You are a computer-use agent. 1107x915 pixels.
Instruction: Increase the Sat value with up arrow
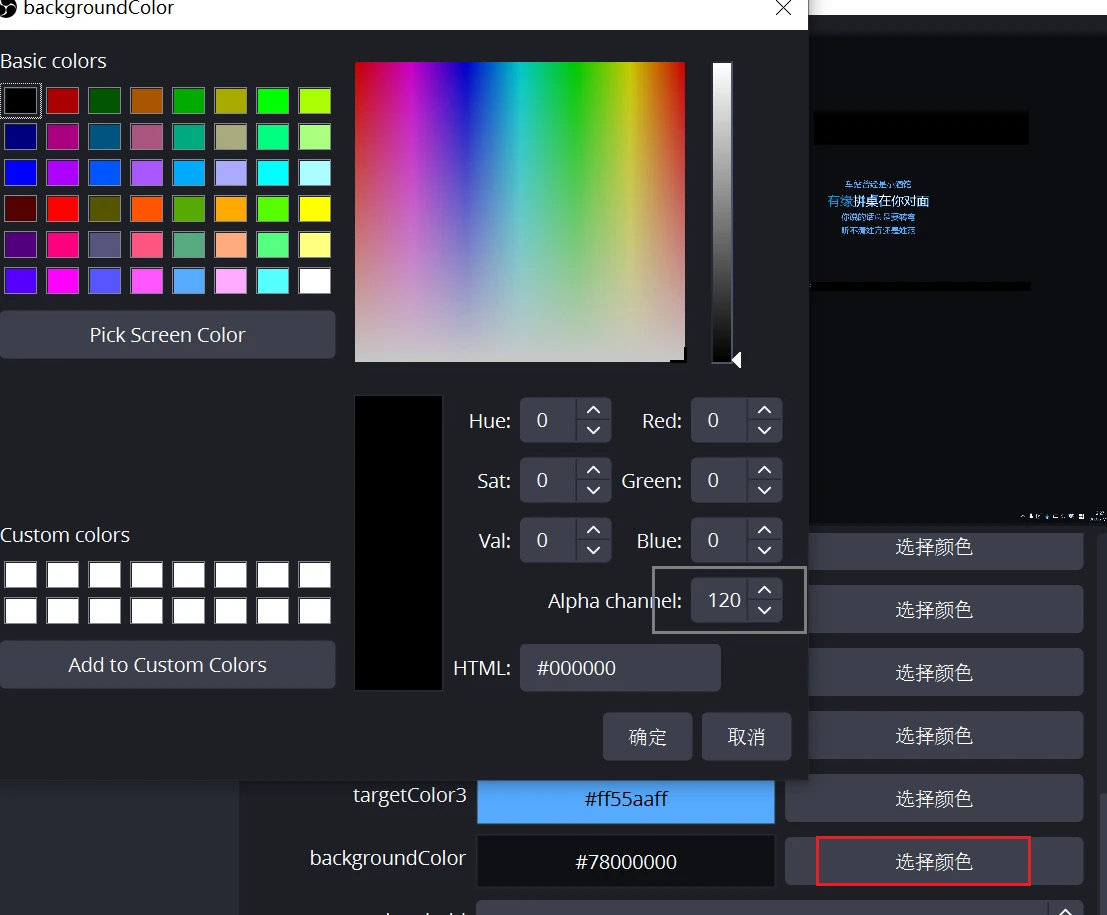pos(594,470)
